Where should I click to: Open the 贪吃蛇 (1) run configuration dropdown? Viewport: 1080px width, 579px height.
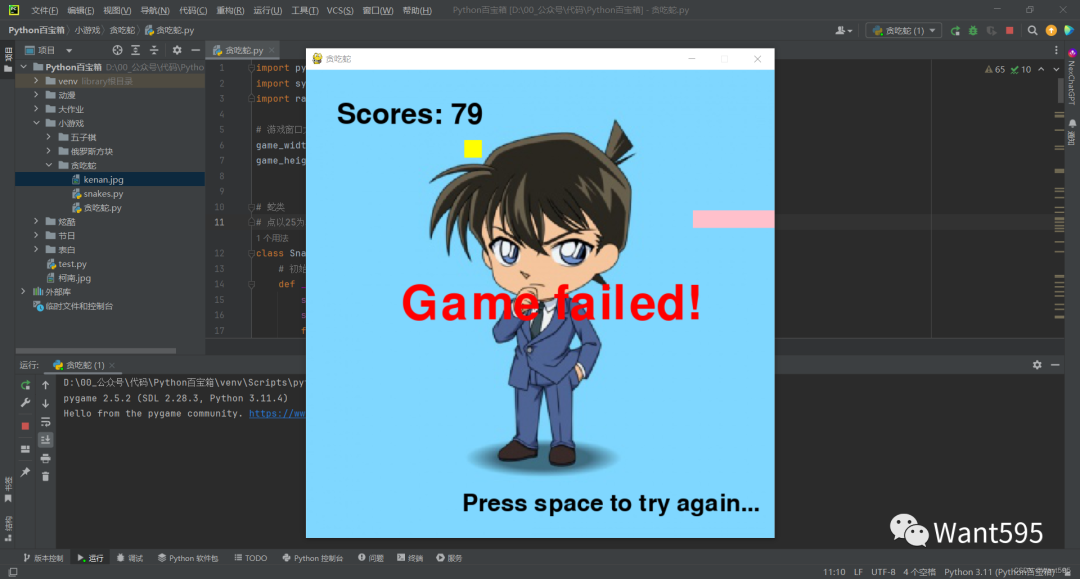[904, 30]
